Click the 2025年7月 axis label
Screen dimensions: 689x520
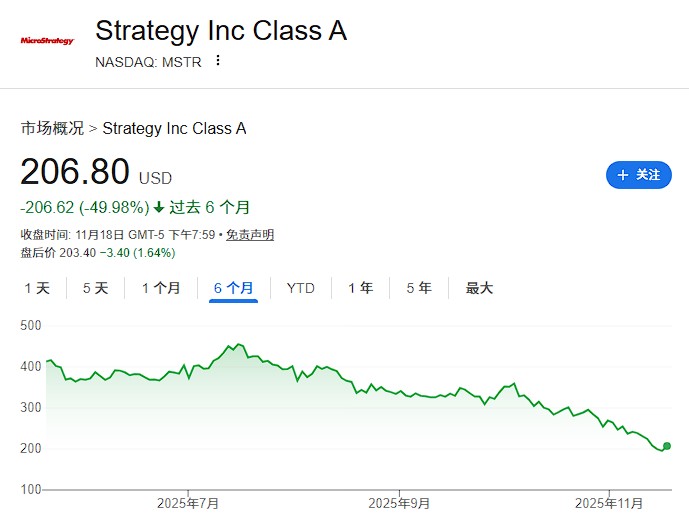[x=188, y=504]
